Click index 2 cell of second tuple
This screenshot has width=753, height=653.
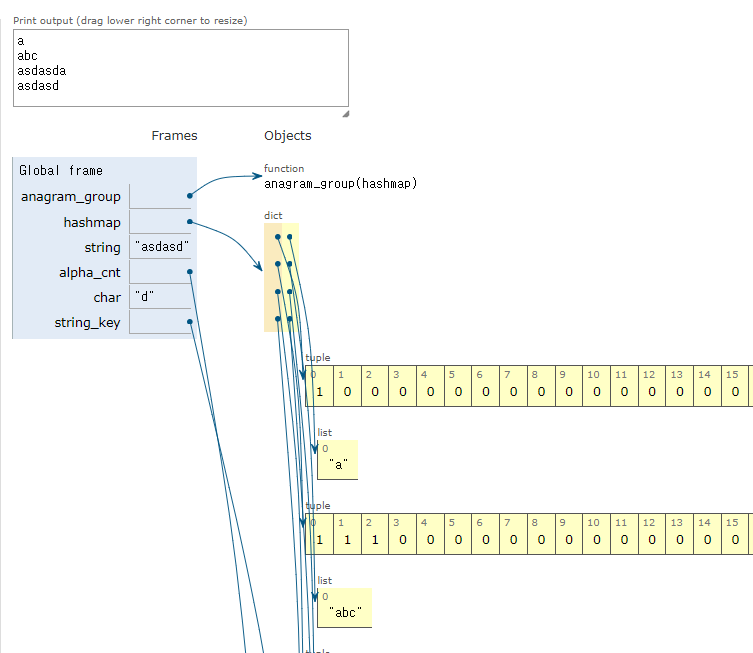tap(375, 533)
